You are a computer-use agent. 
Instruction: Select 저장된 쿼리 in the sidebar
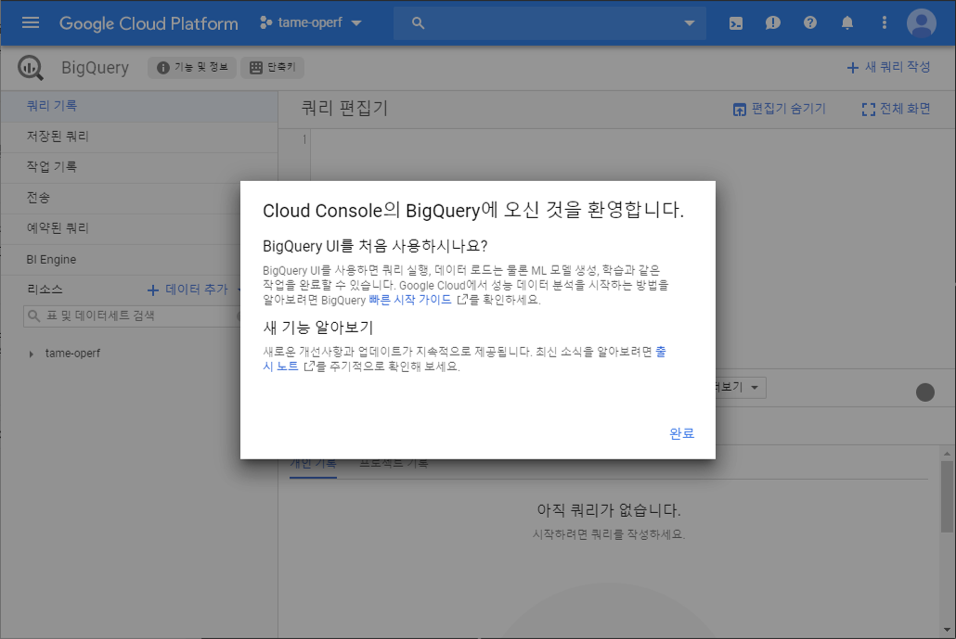tap(139, 137)
